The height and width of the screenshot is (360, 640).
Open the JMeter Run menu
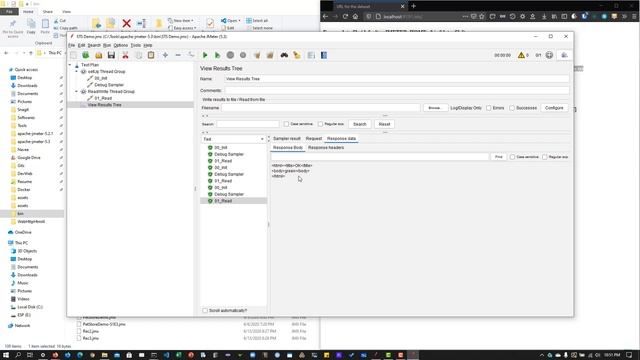pyautogui.click(x=107, y=45)
